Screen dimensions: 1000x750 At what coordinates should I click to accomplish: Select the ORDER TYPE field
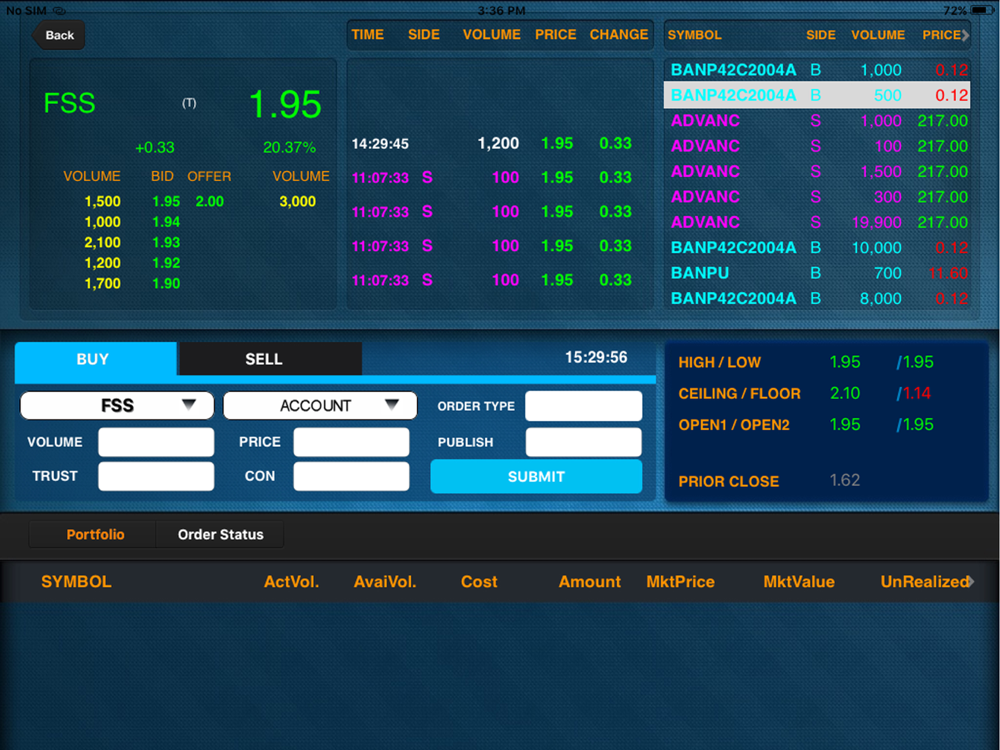pyautogui.click(x=583, y=406)
